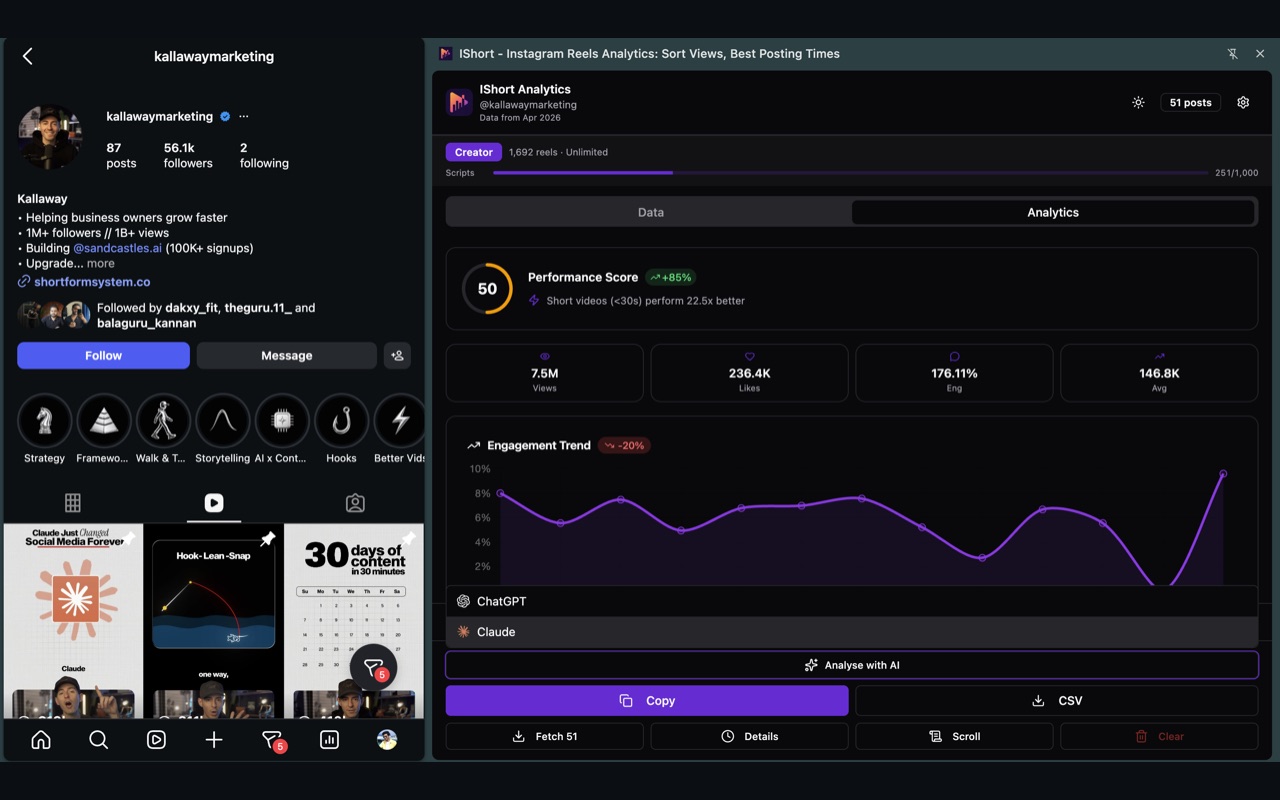Screen dimensions: 1280x800
Task: Pin the IShort extension panel
Action: (x=1233, y=54)
